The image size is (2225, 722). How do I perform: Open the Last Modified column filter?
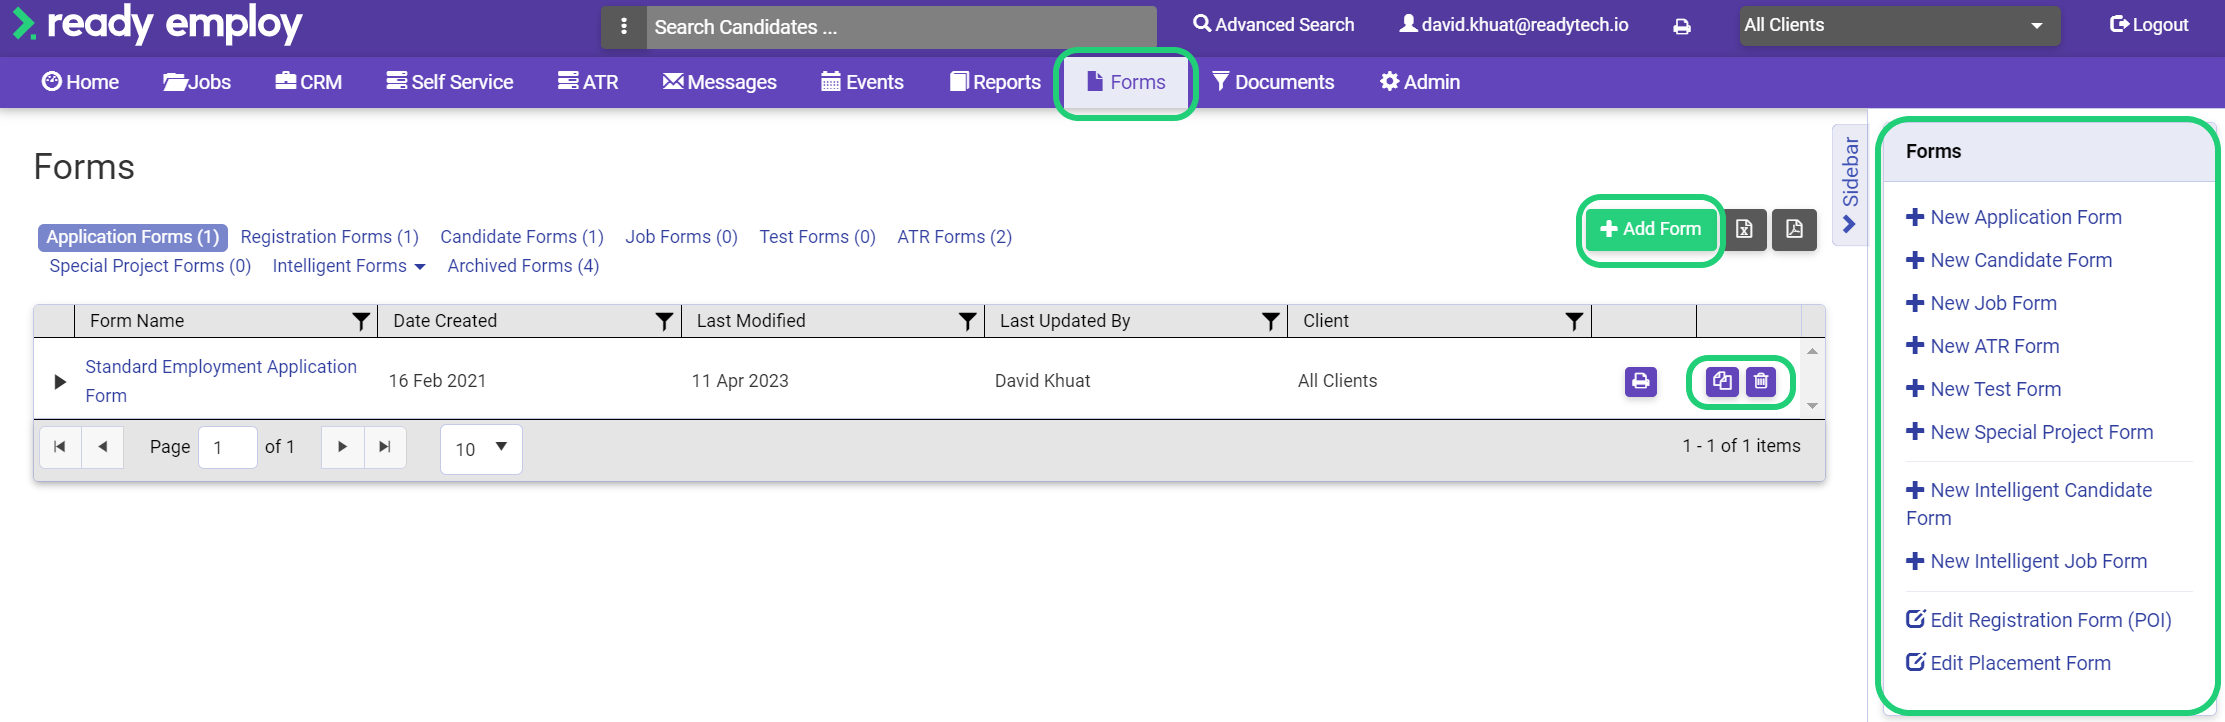967,321
